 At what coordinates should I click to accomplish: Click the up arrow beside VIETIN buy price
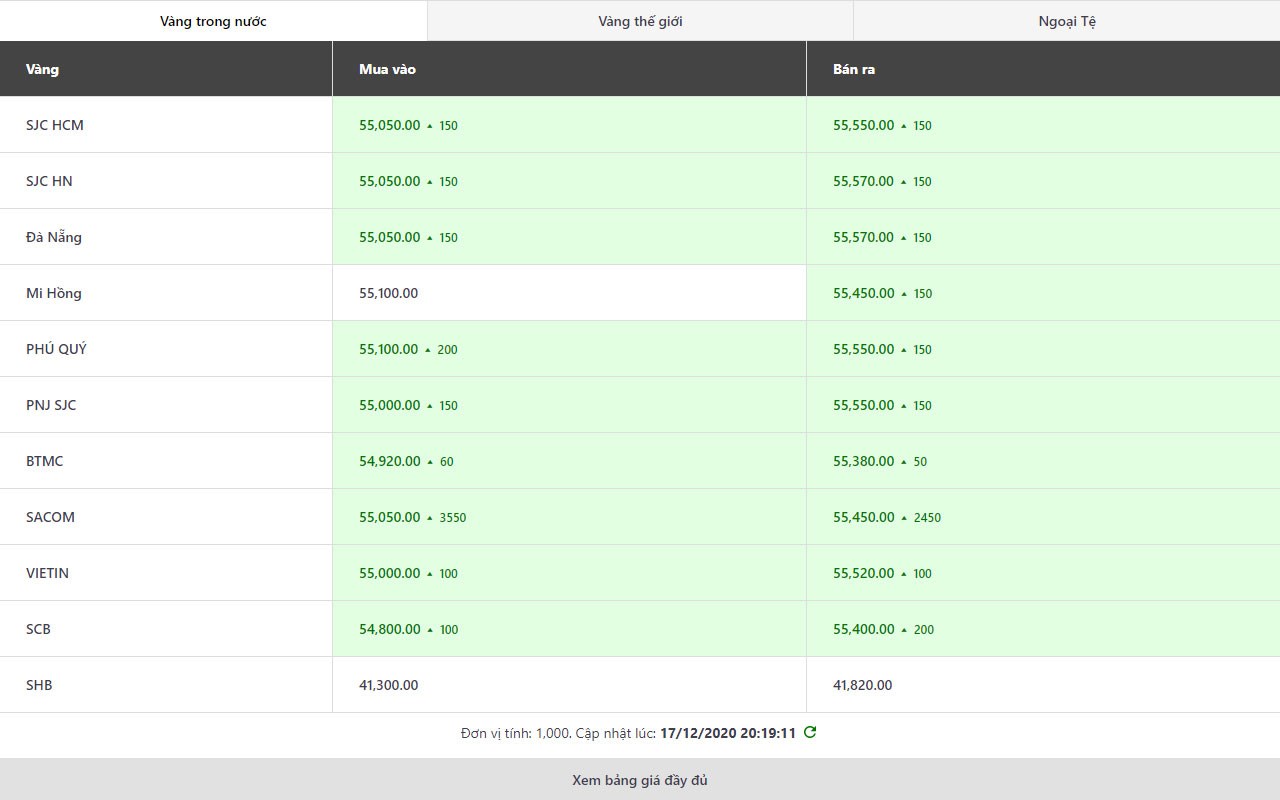pyautogui.click(x=430, y=574)
